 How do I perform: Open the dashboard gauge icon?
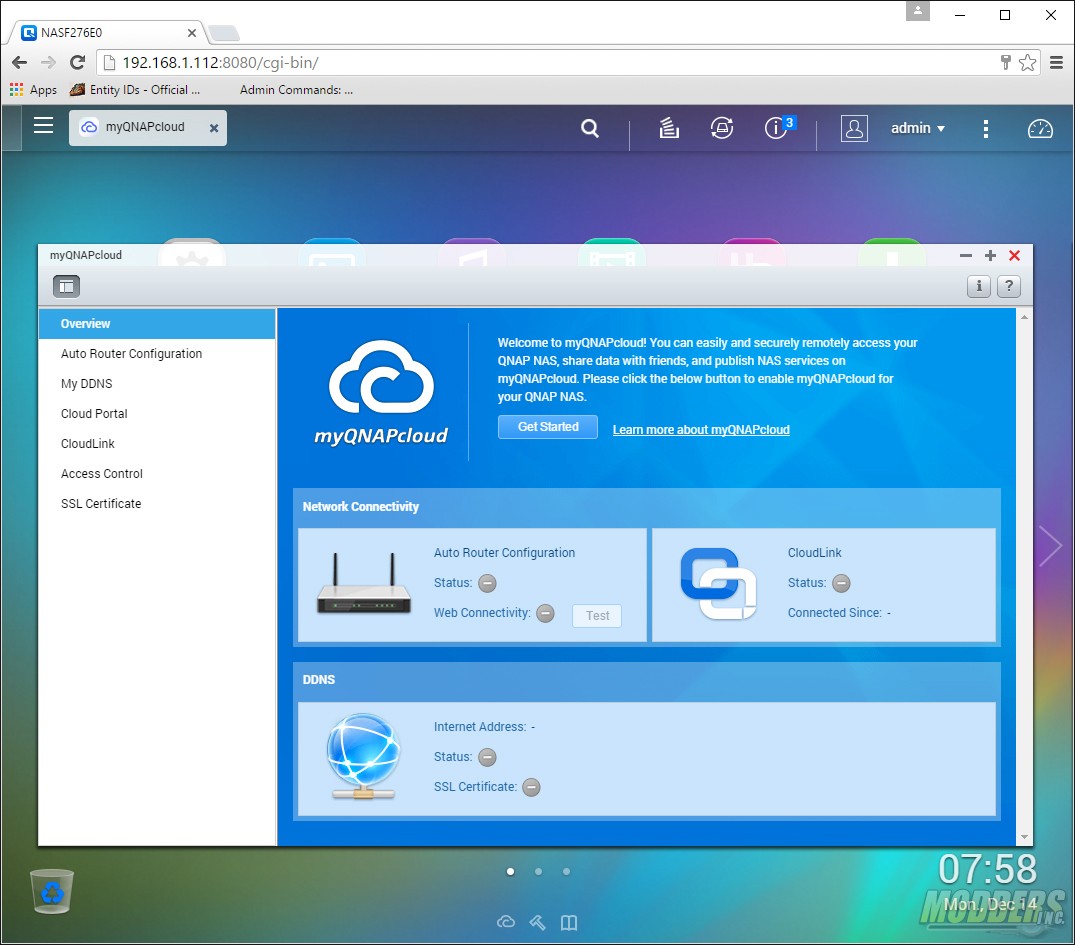pos(1039,128)
